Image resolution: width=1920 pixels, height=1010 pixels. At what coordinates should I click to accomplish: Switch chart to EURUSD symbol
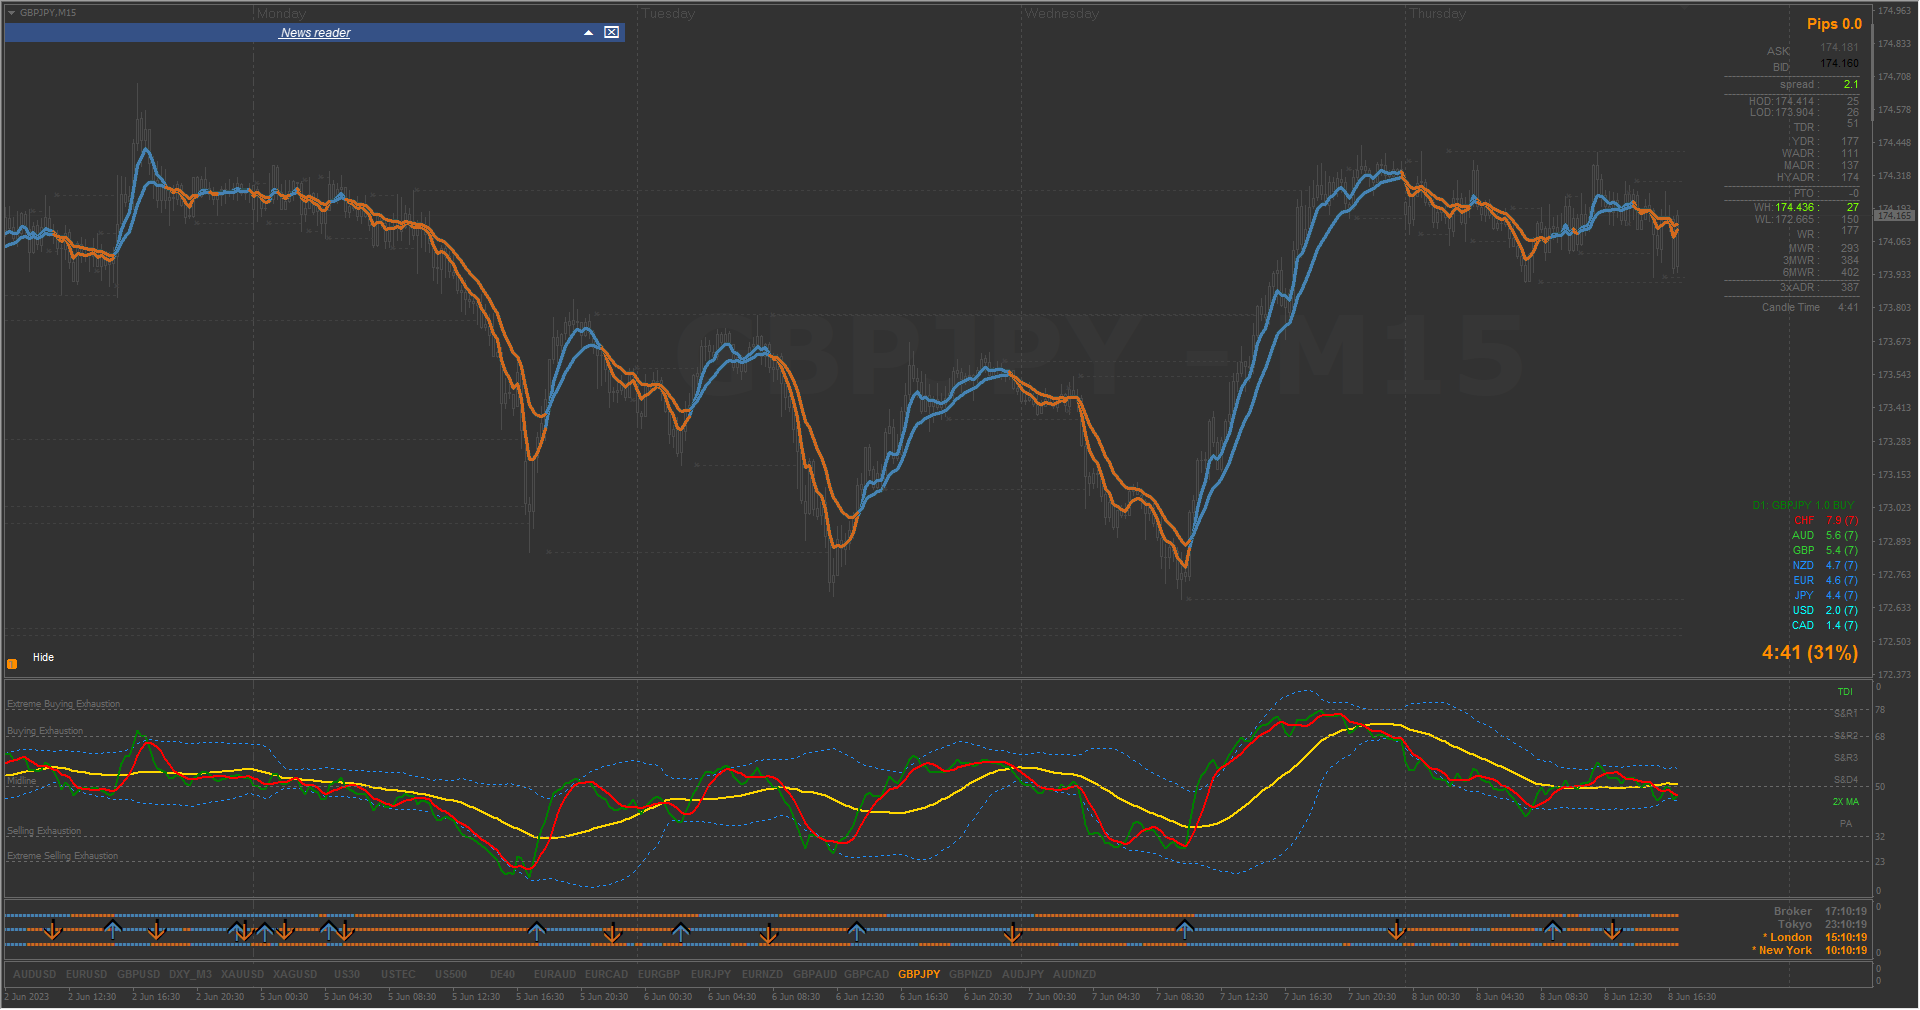86,974
